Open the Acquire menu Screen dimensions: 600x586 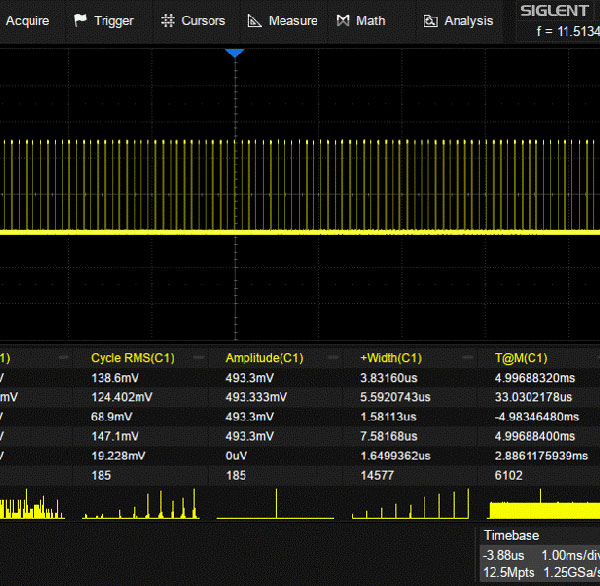click(27, 21)
